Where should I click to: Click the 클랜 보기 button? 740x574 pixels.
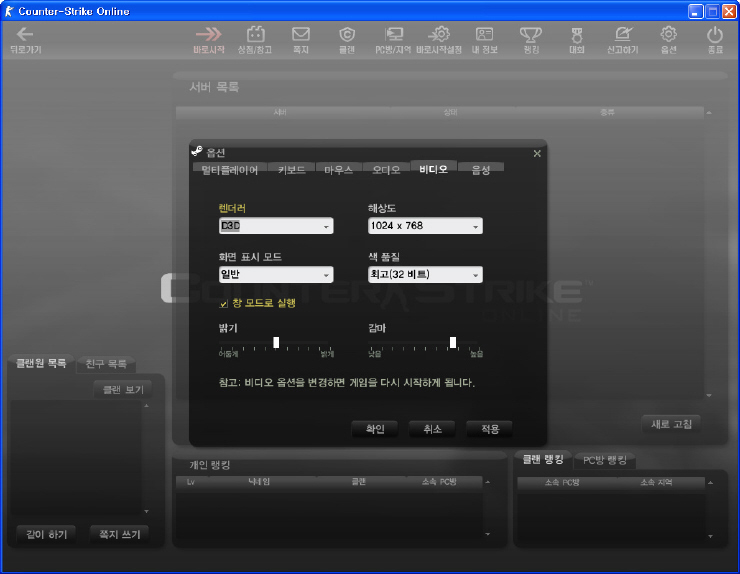pos(123,389)
